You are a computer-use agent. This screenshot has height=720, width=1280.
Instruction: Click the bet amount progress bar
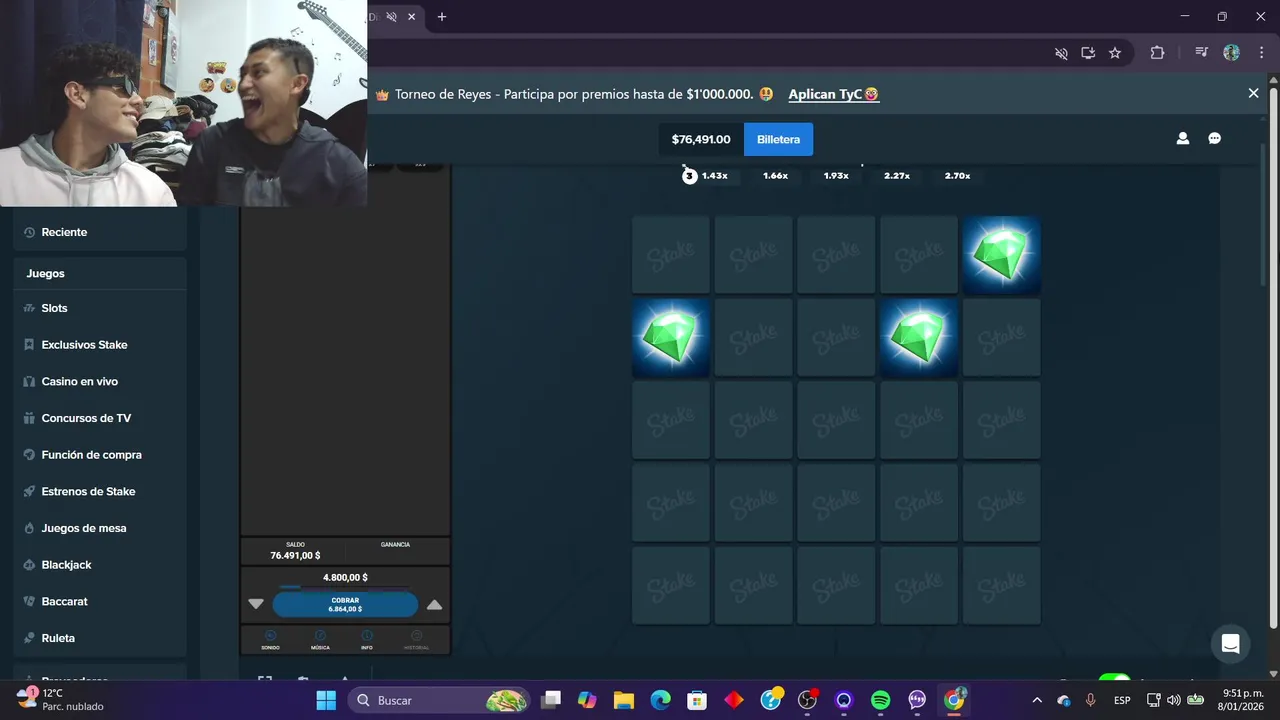pos(343,587)
